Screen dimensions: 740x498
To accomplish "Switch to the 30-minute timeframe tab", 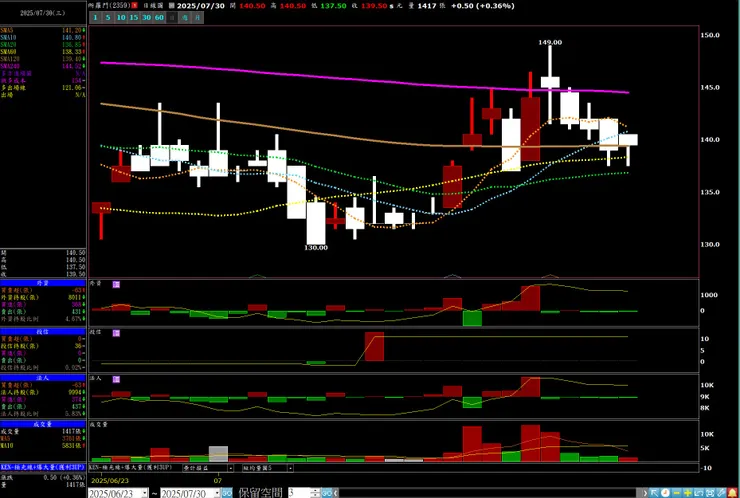I will [146, 17].
